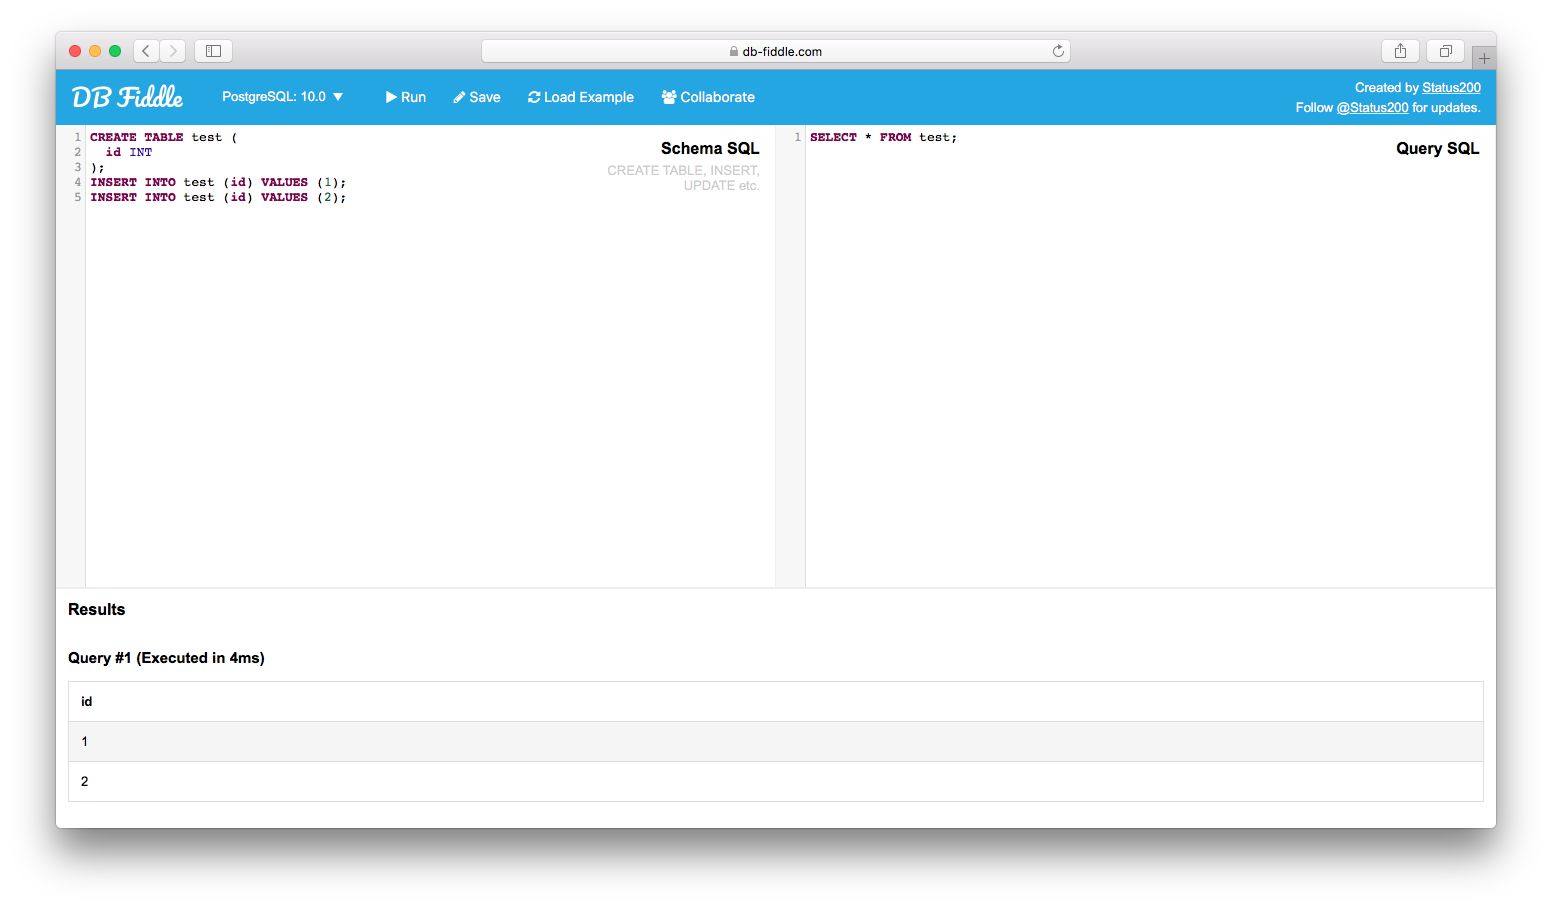The width and height of the screenshot is (1552, 908).
Task: Follow the @Status200 link
Action: click(x=1373, y=107)
